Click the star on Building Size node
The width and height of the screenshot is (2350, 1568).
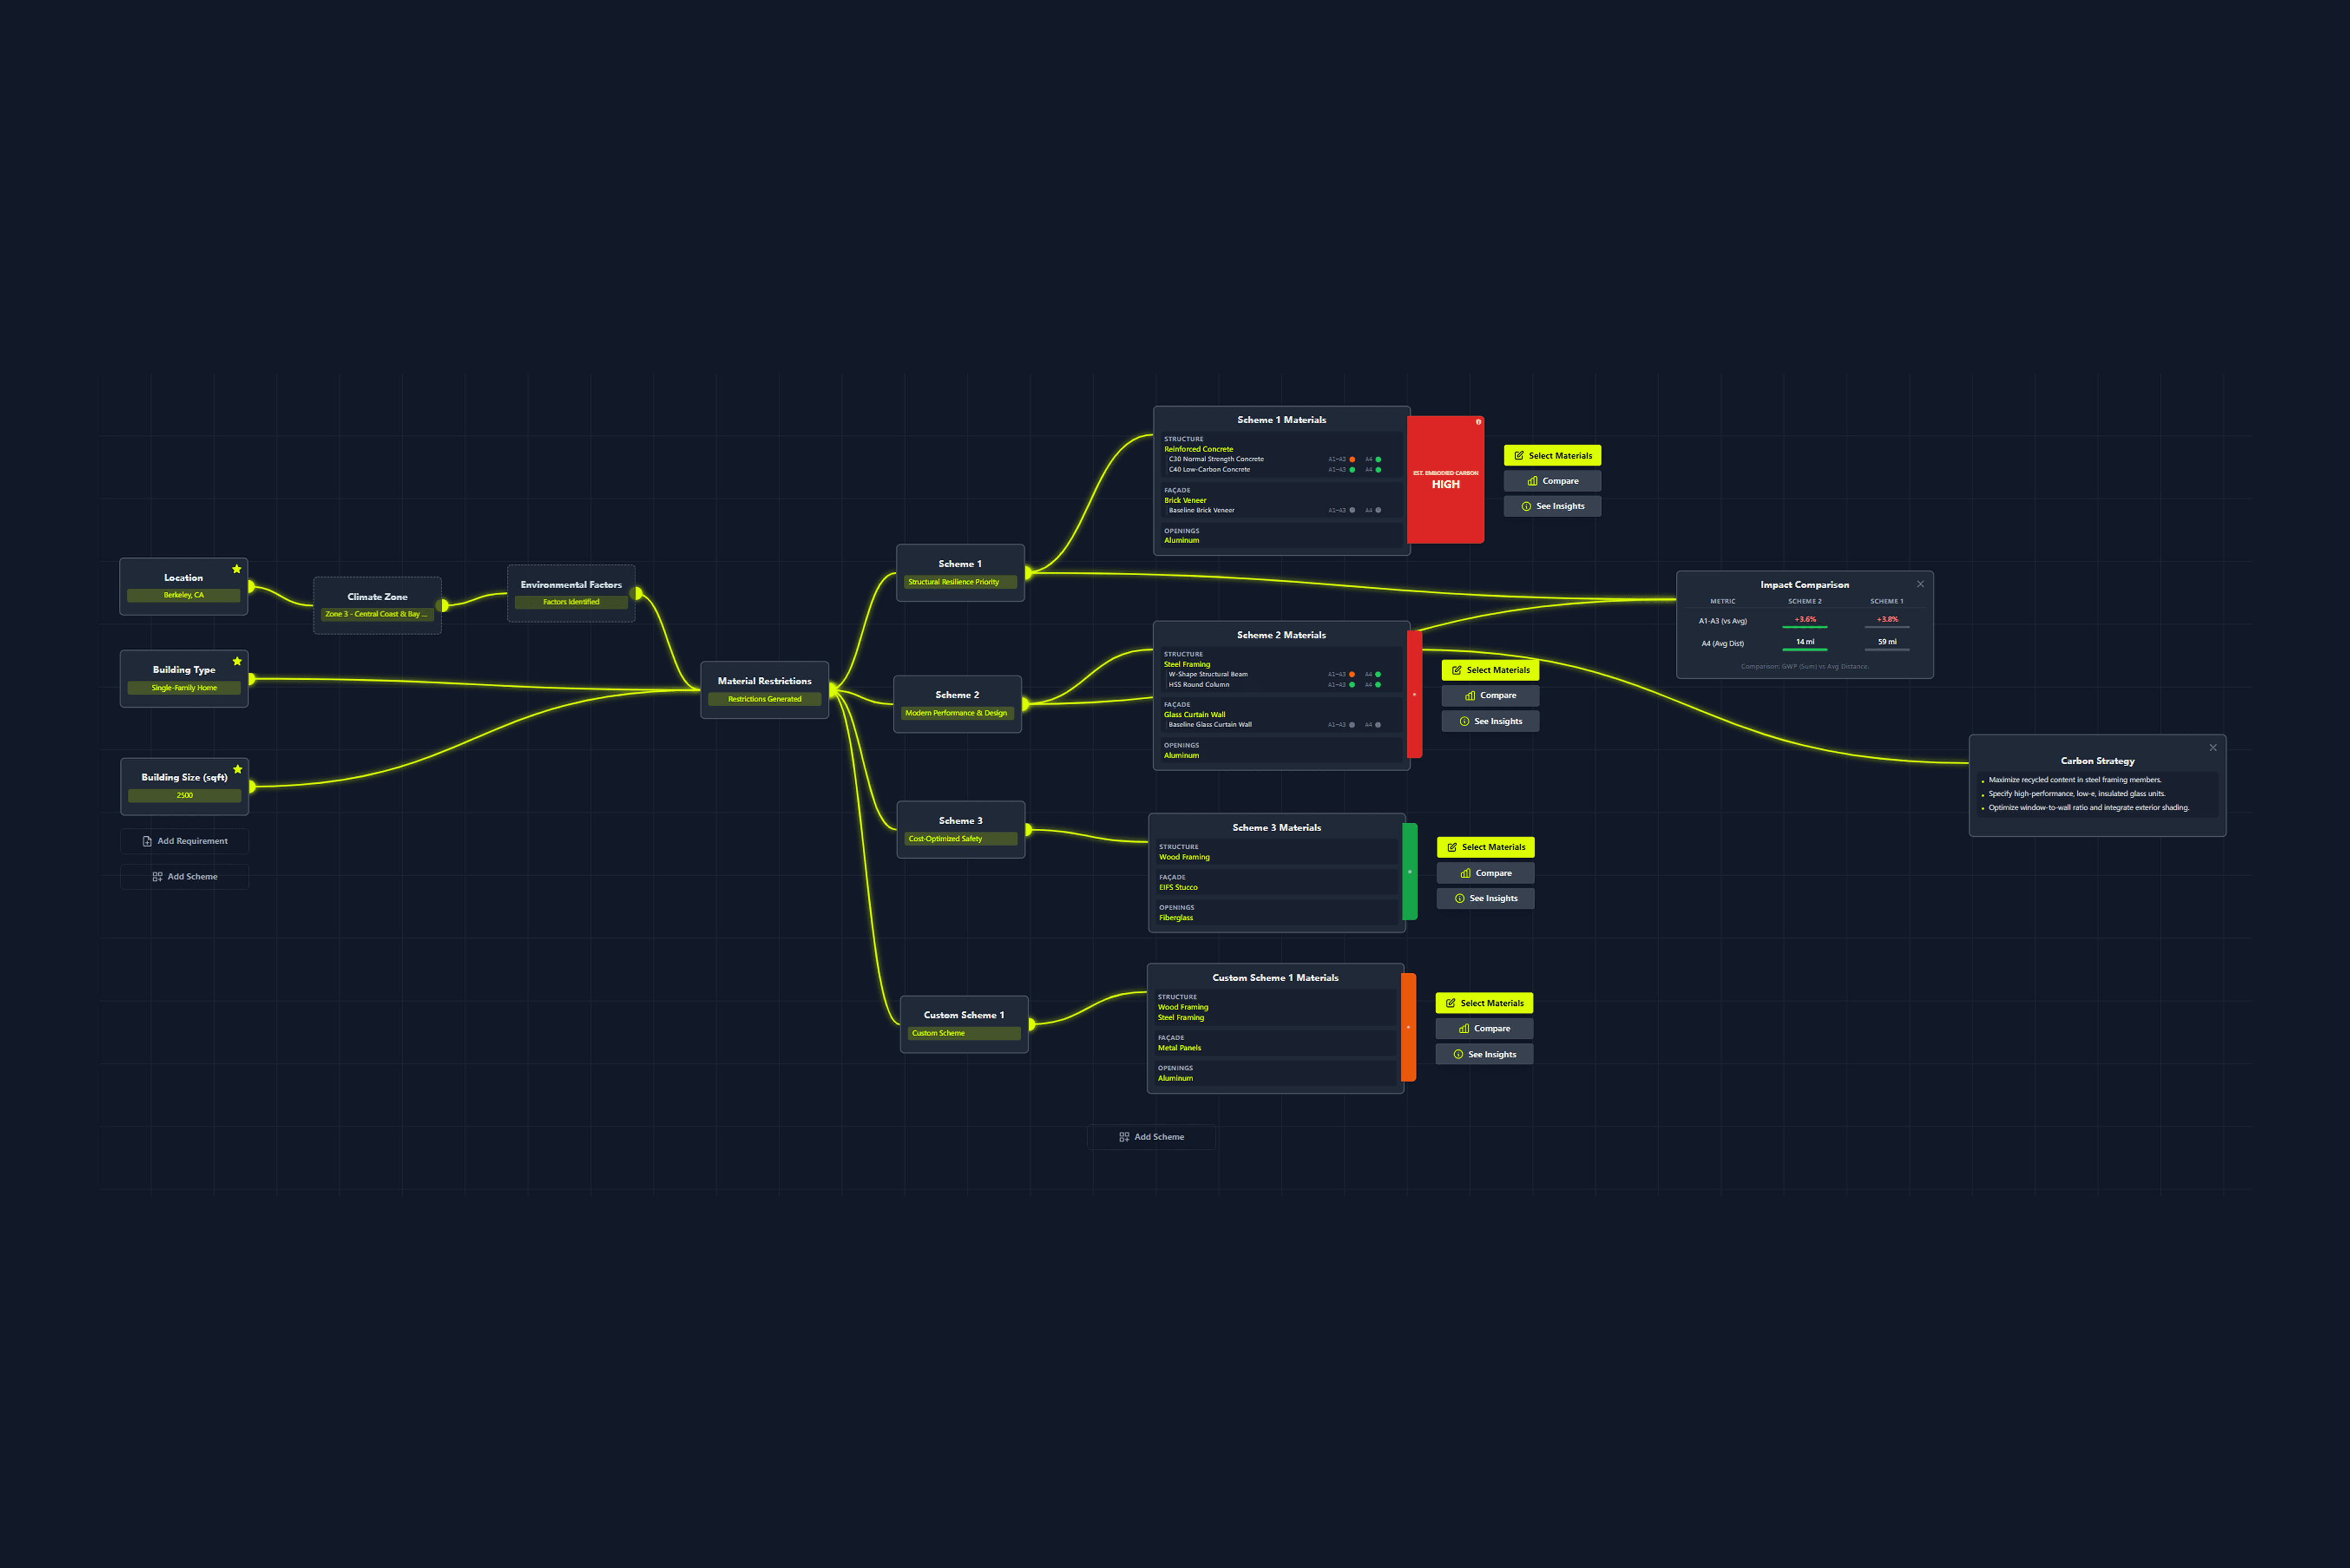click(237, 769)
